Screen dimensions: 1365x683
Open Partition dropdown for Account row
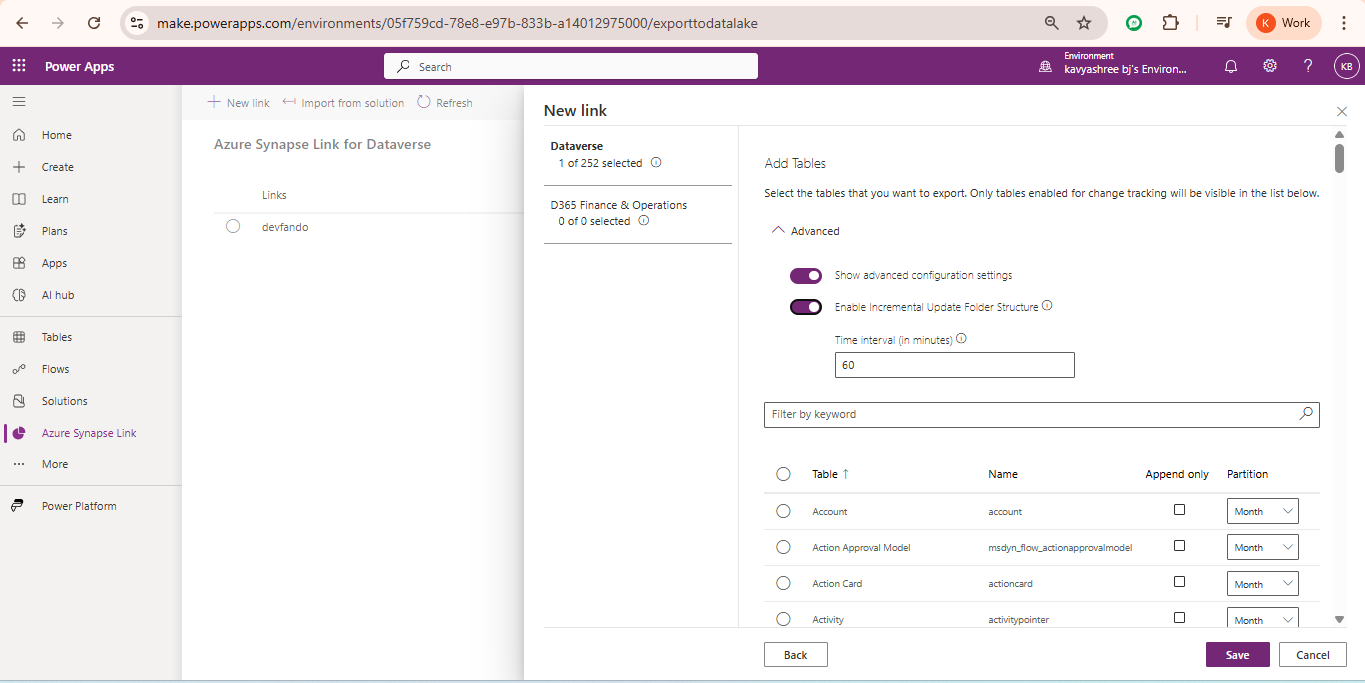pyautogui.click(x=1262, y=511)
